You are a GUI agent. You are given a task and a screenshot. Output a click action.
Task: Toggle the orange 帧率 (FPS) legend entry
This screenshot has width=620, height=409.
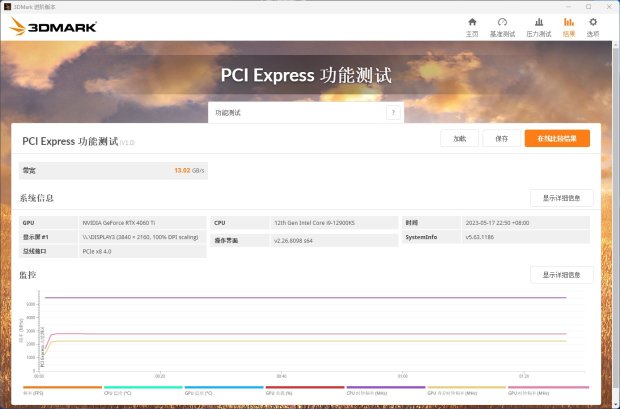(x=62, y=390)
